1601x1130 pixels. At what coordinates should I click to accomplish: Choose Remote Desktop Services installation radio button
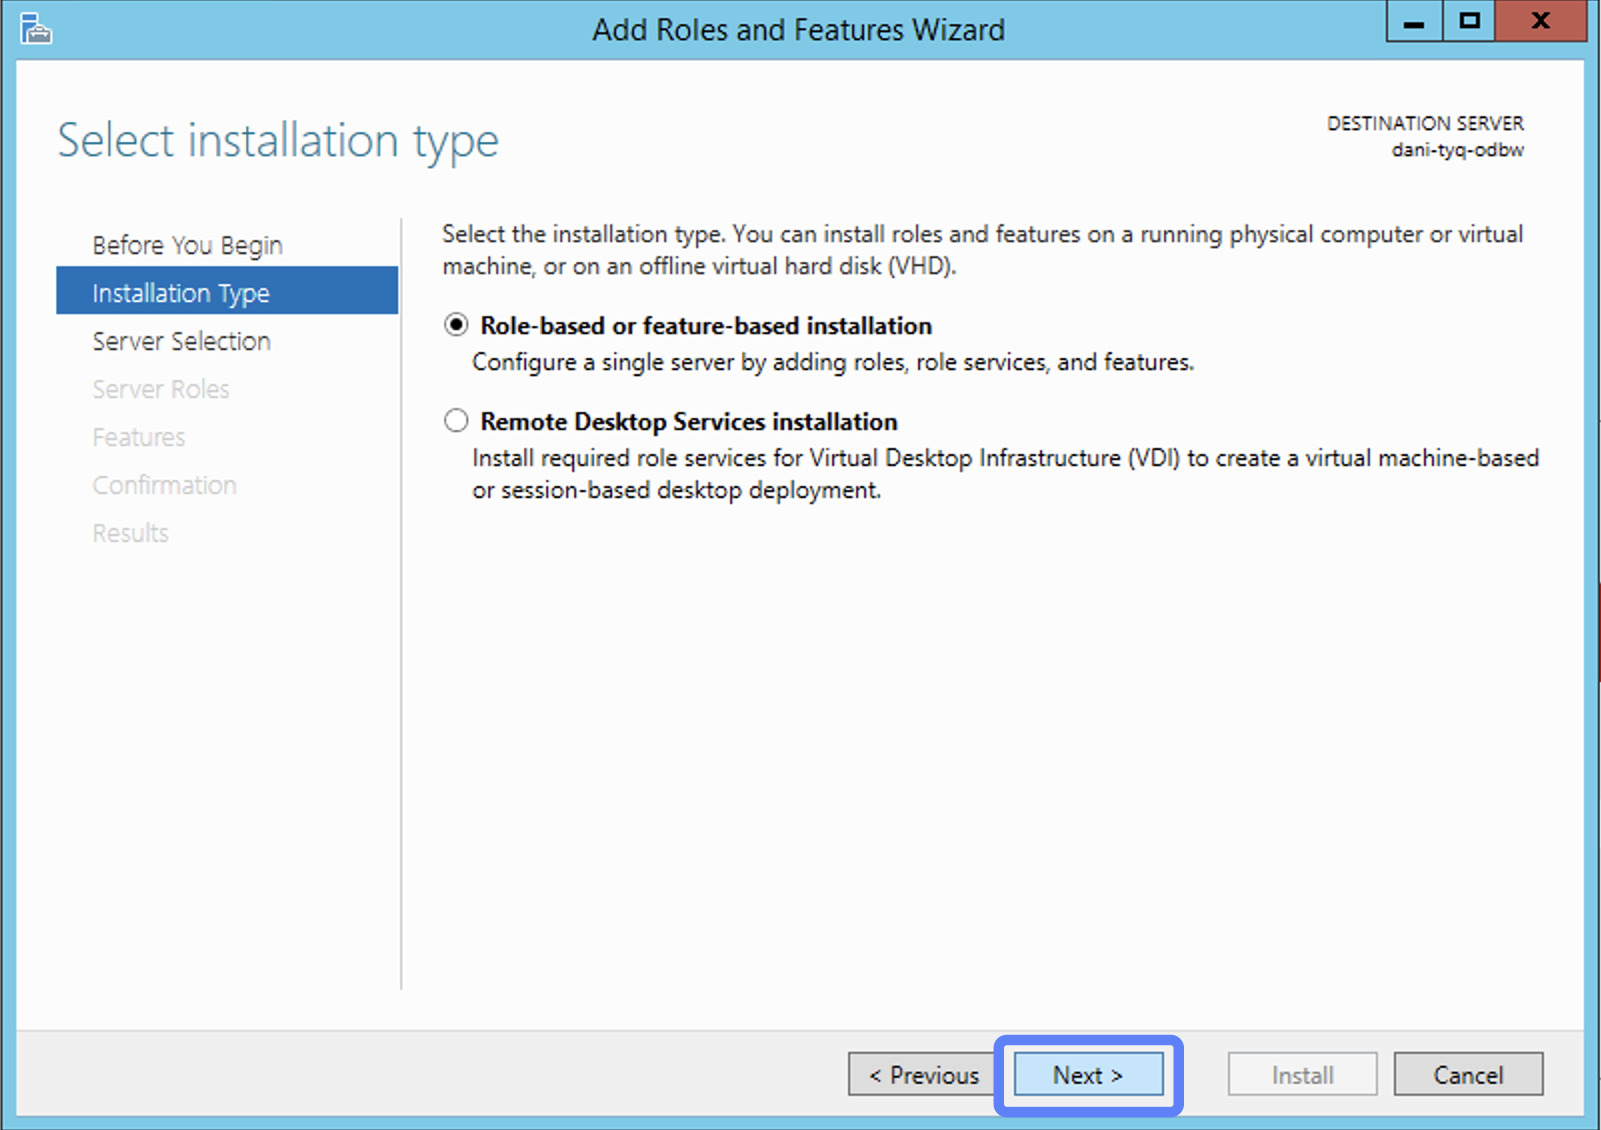click(x=456, y=421)
